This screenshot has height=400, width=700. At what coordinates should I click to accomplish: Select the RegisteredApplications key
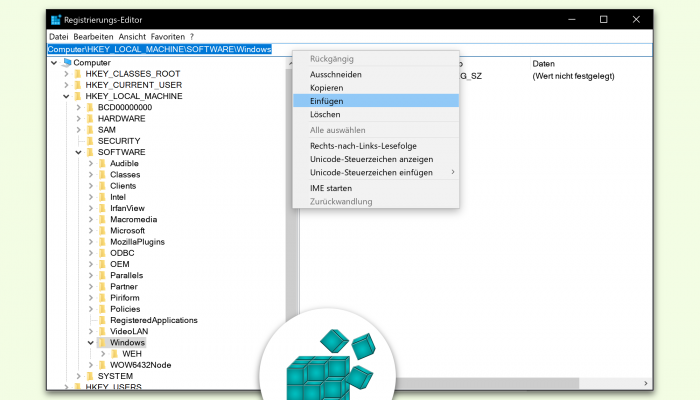pos(154,320)
